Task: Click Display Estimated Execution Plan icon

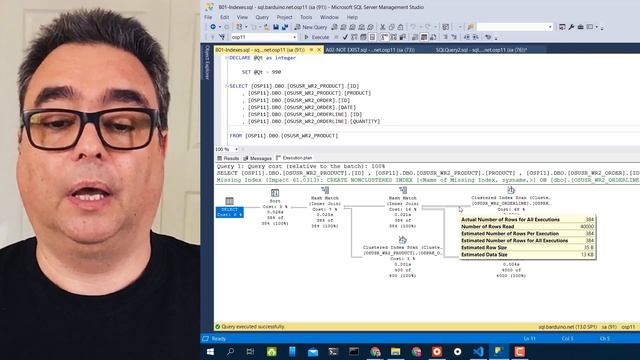Action: (x=354, y=37)
